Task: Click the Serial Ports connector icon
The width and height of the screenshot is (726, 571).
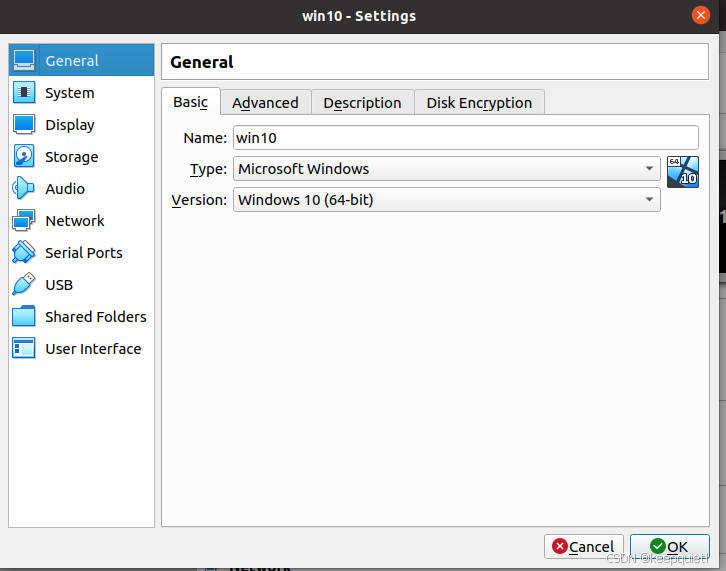Action: 25,252
